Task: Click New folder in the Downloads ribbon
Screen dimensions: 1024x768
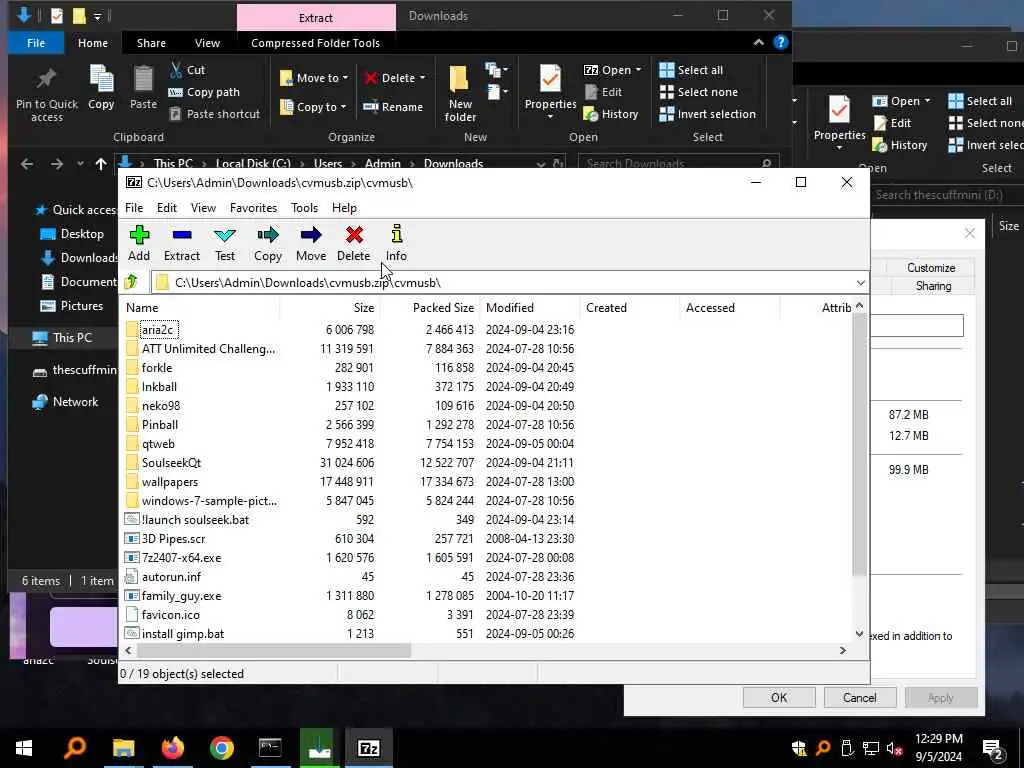Action: point(460,94)
